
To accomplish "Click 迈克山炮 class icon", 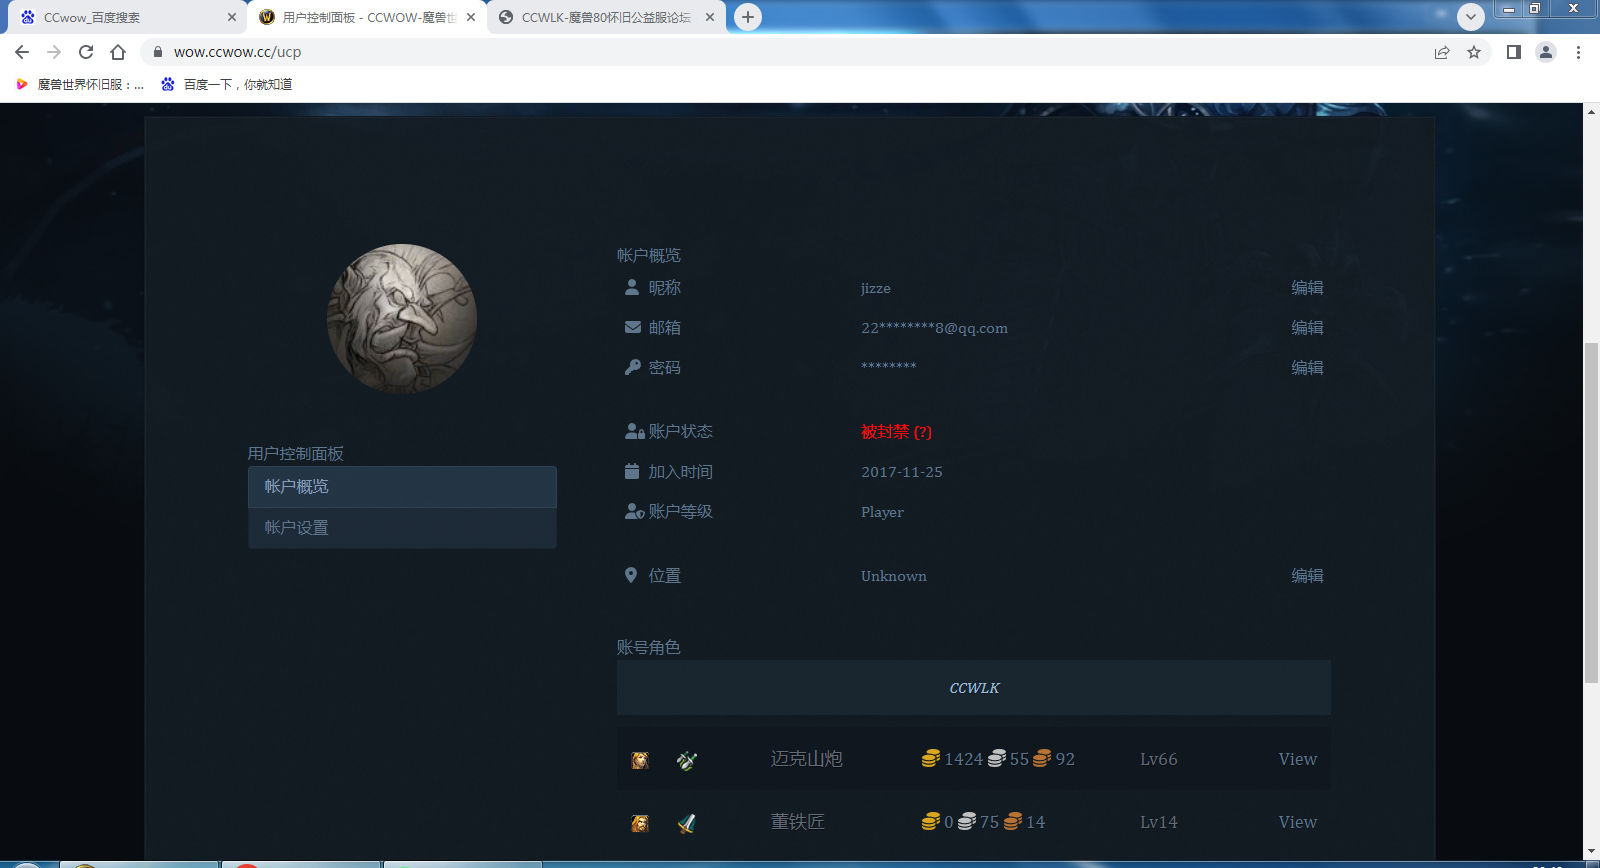I will point(686,760).
